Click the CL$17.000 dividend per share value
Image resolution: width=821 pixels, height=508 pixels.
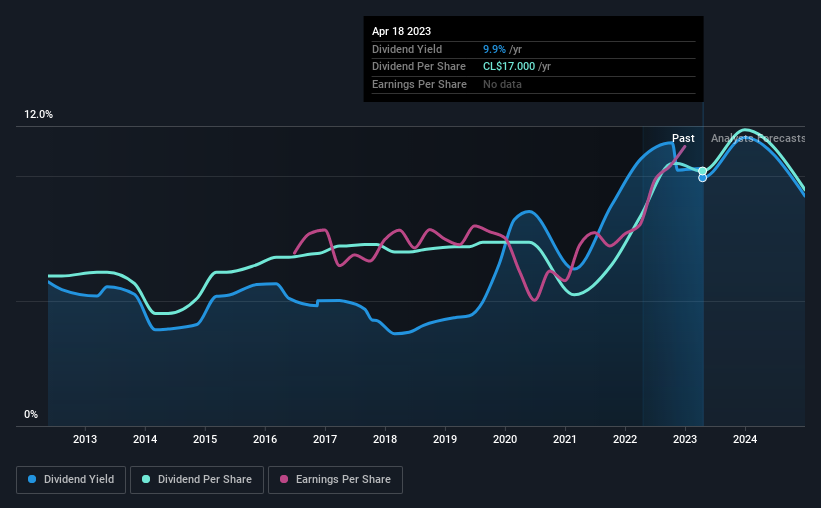tap(509, 67)
